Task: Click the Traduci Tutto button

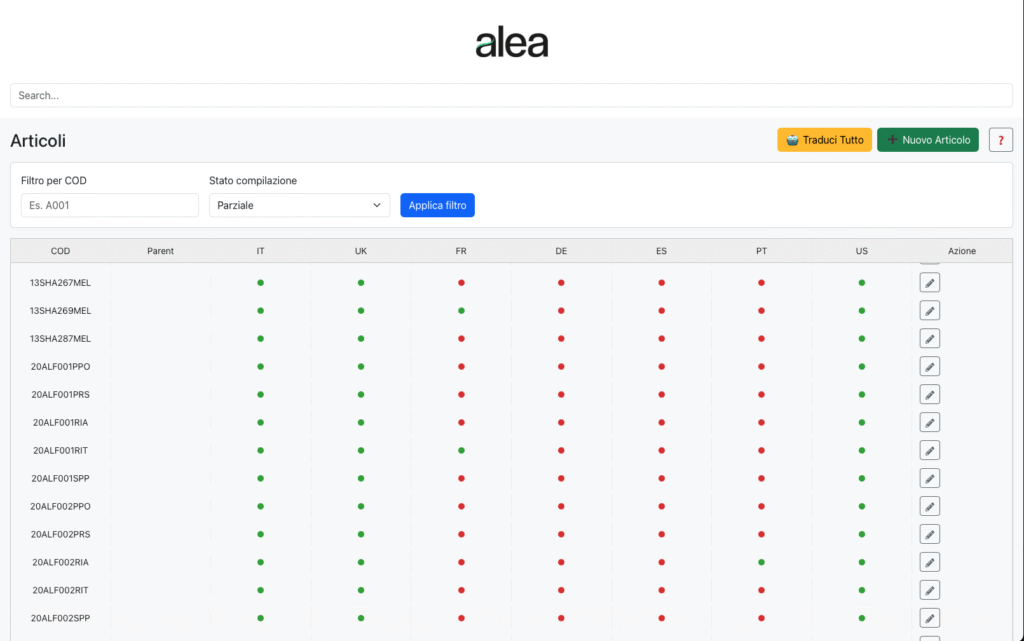Action: click(824, 140)
